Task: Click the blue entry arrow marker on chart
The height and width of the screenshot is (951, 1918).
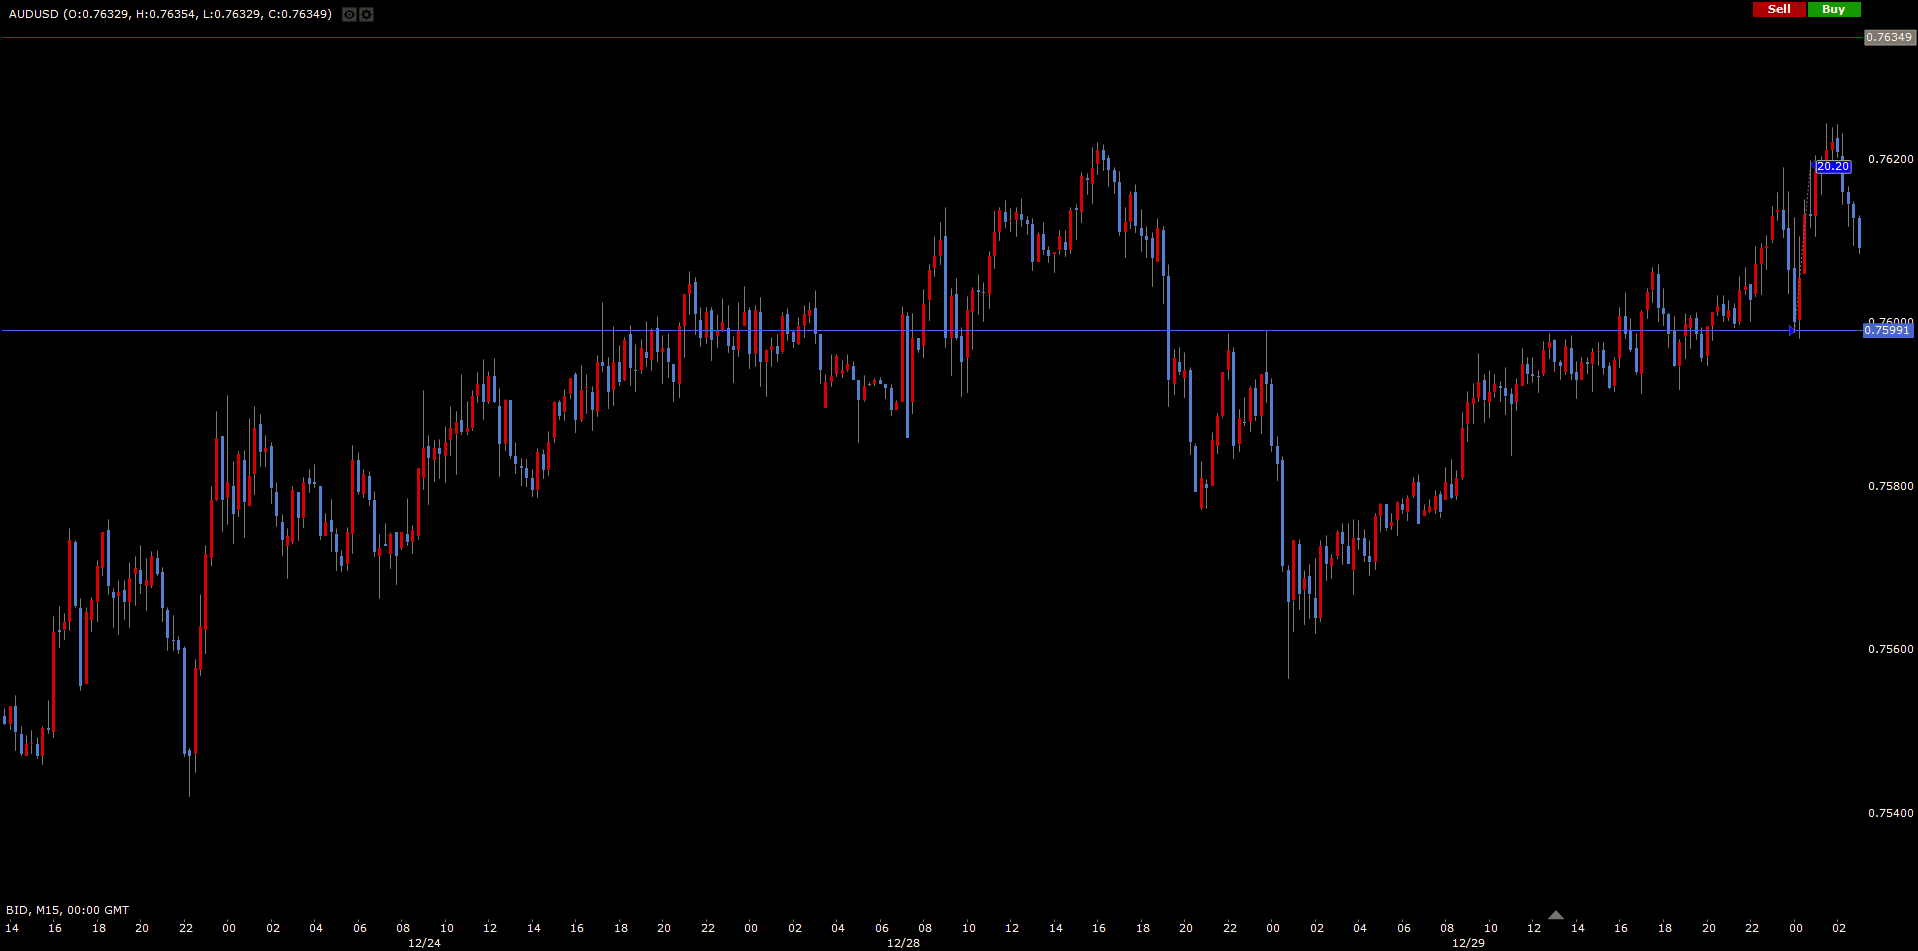Action: [x=1792, y=330]
